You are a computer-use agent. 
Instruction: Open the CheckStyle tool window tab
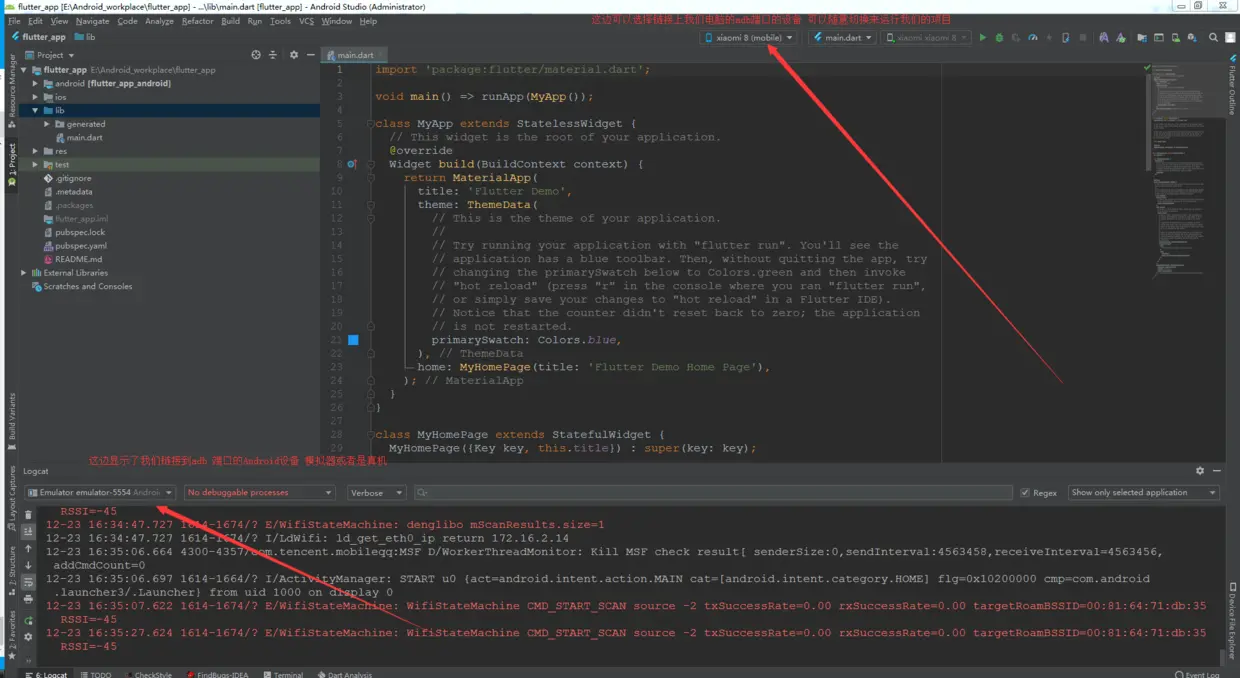pyautogui.click(x=148, y=675)
